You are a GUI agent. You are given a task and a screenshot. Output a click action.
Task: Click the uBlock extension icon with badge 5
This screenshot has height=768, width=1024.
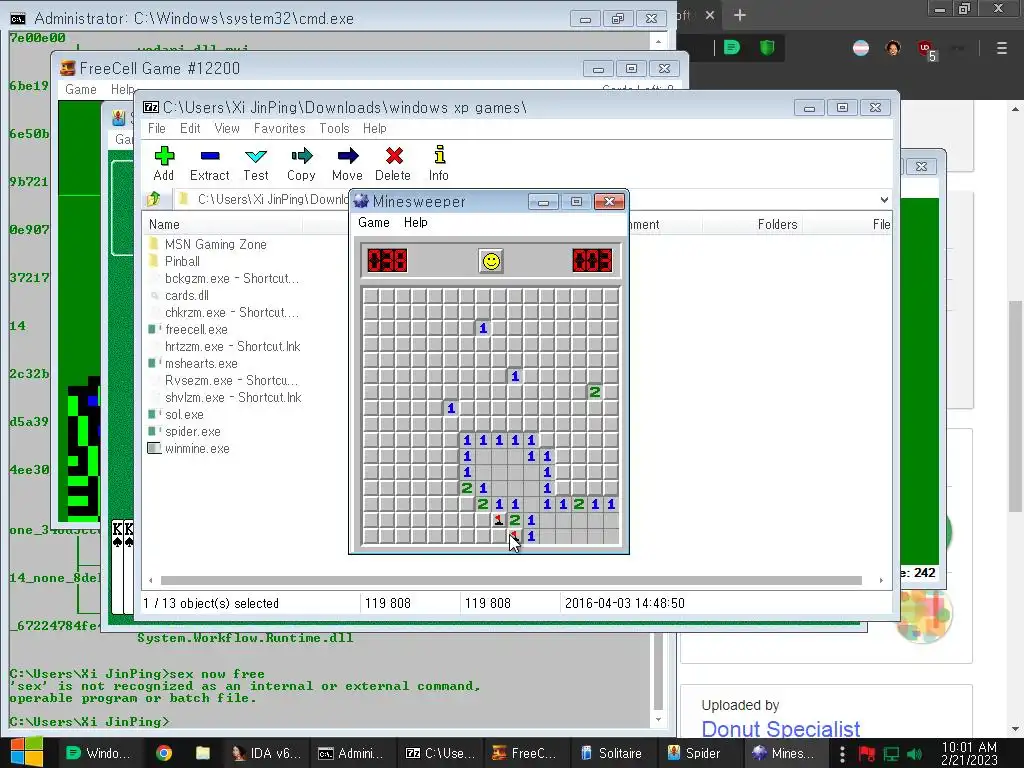927,50
